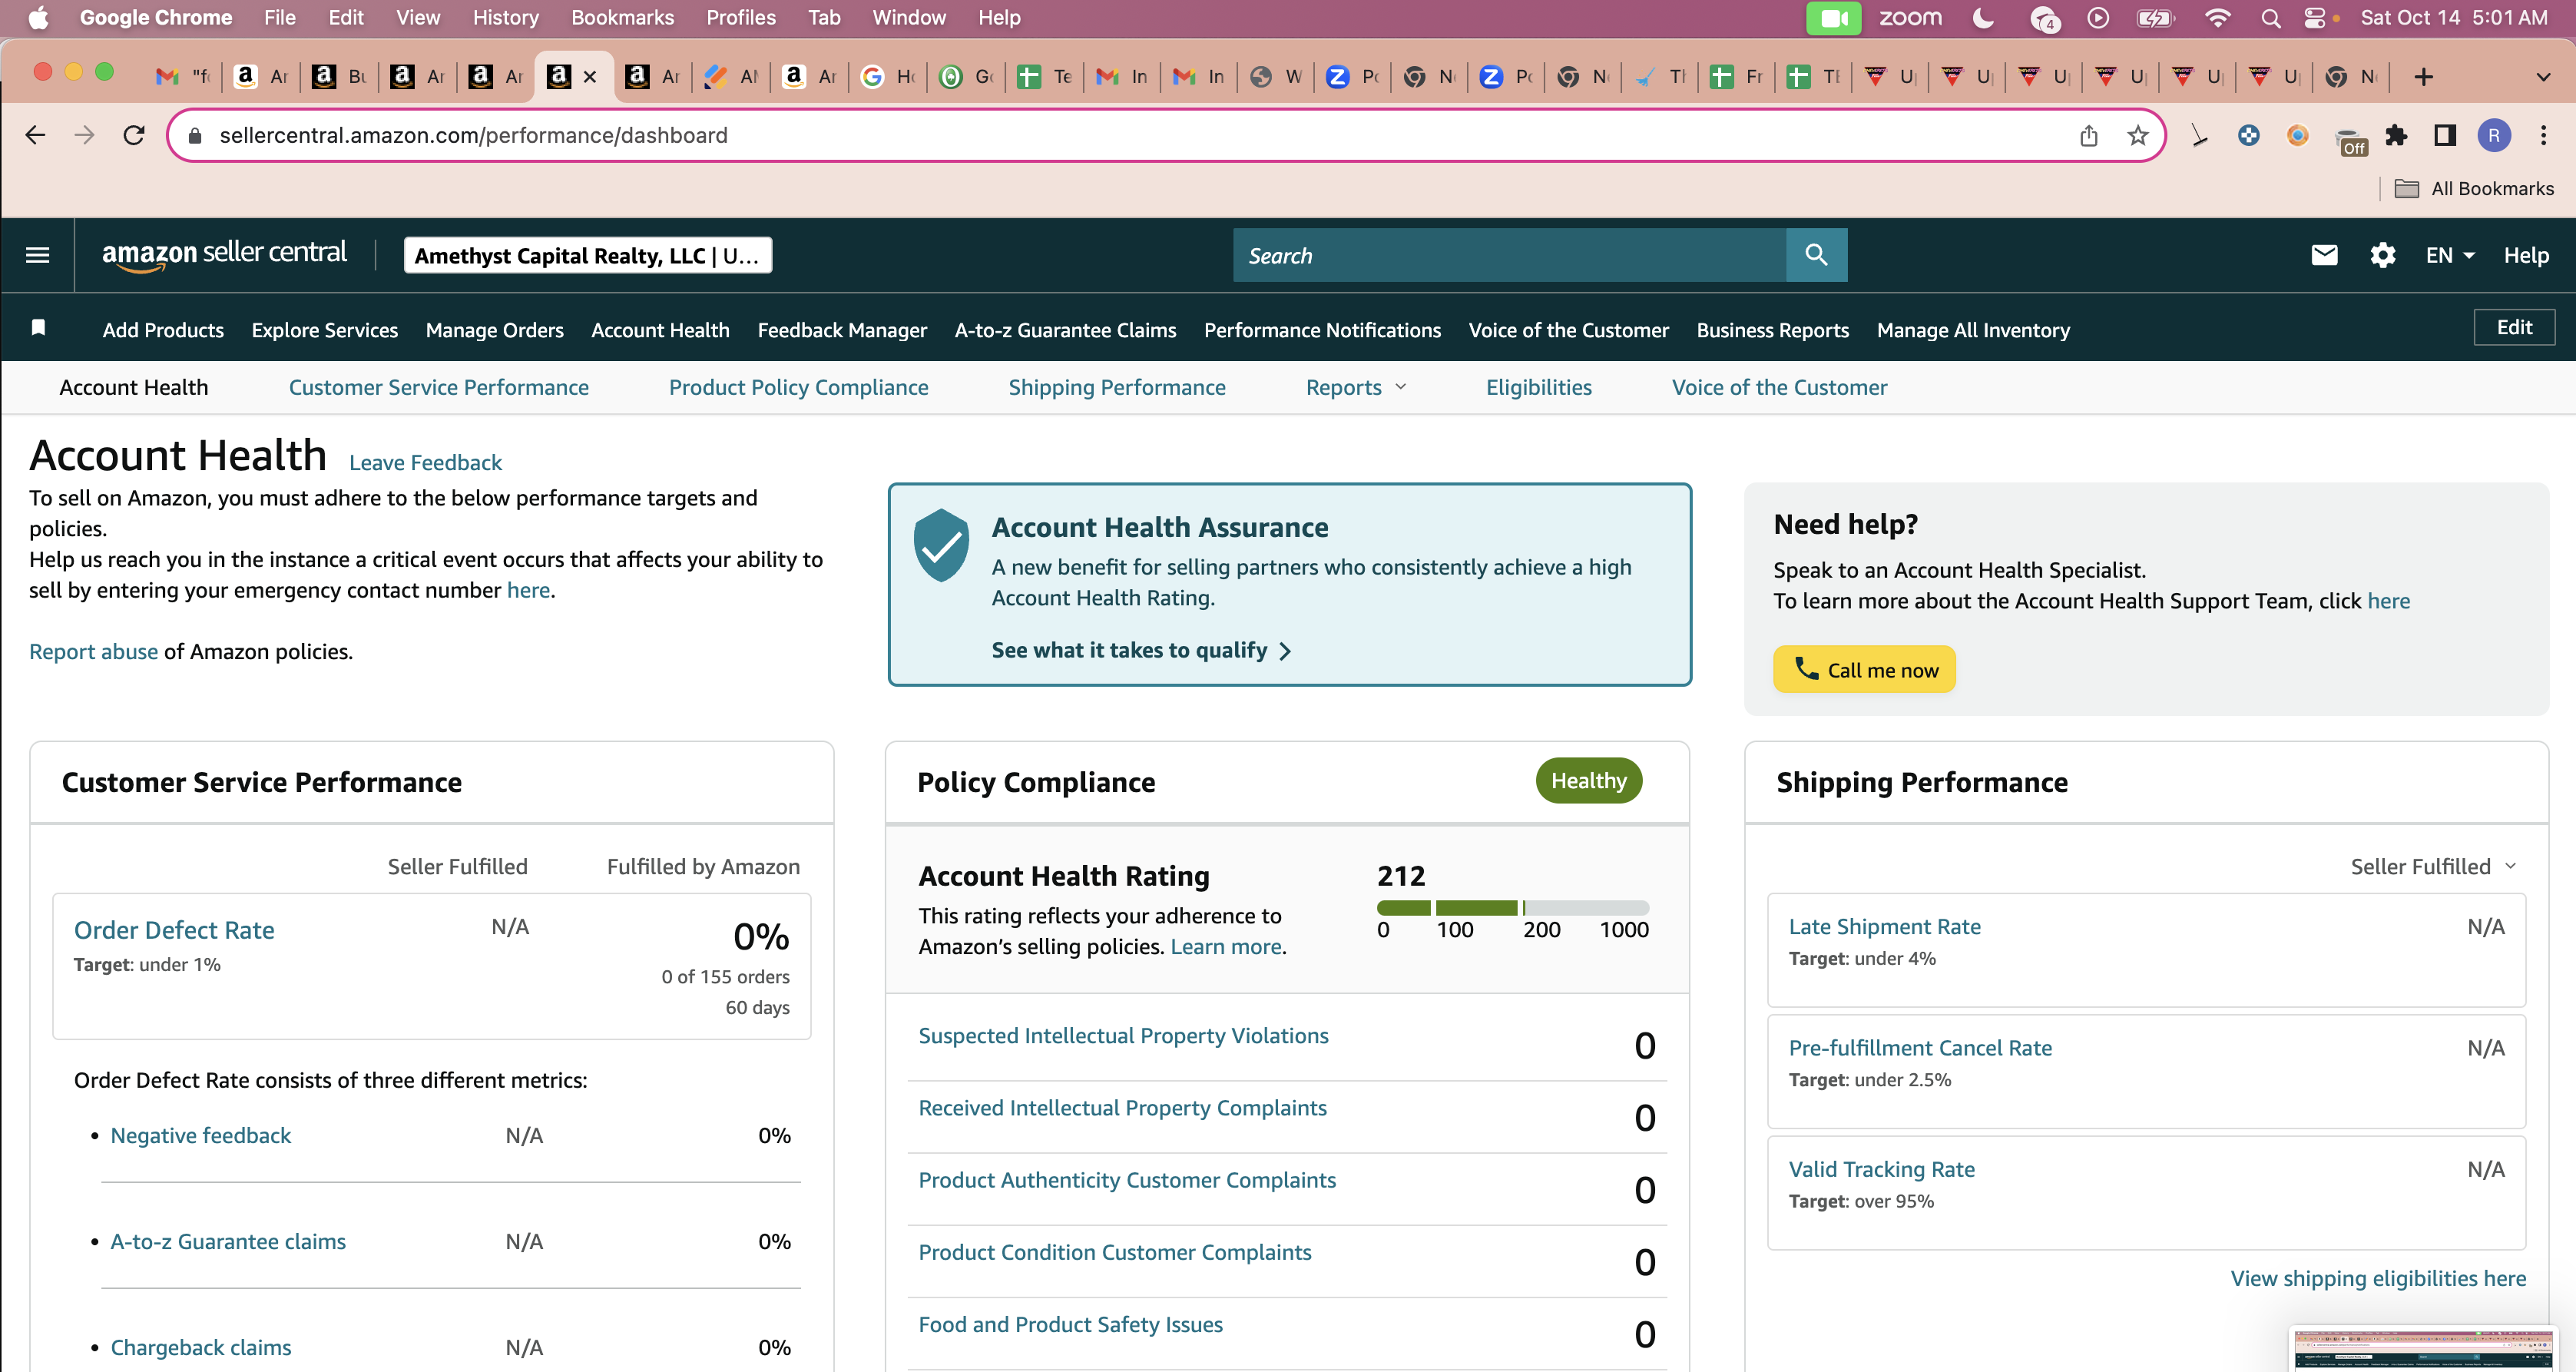Screen dimensions: 2576x1372
Task: Go to the Eligibilities tab
Action: point(1539,387)
